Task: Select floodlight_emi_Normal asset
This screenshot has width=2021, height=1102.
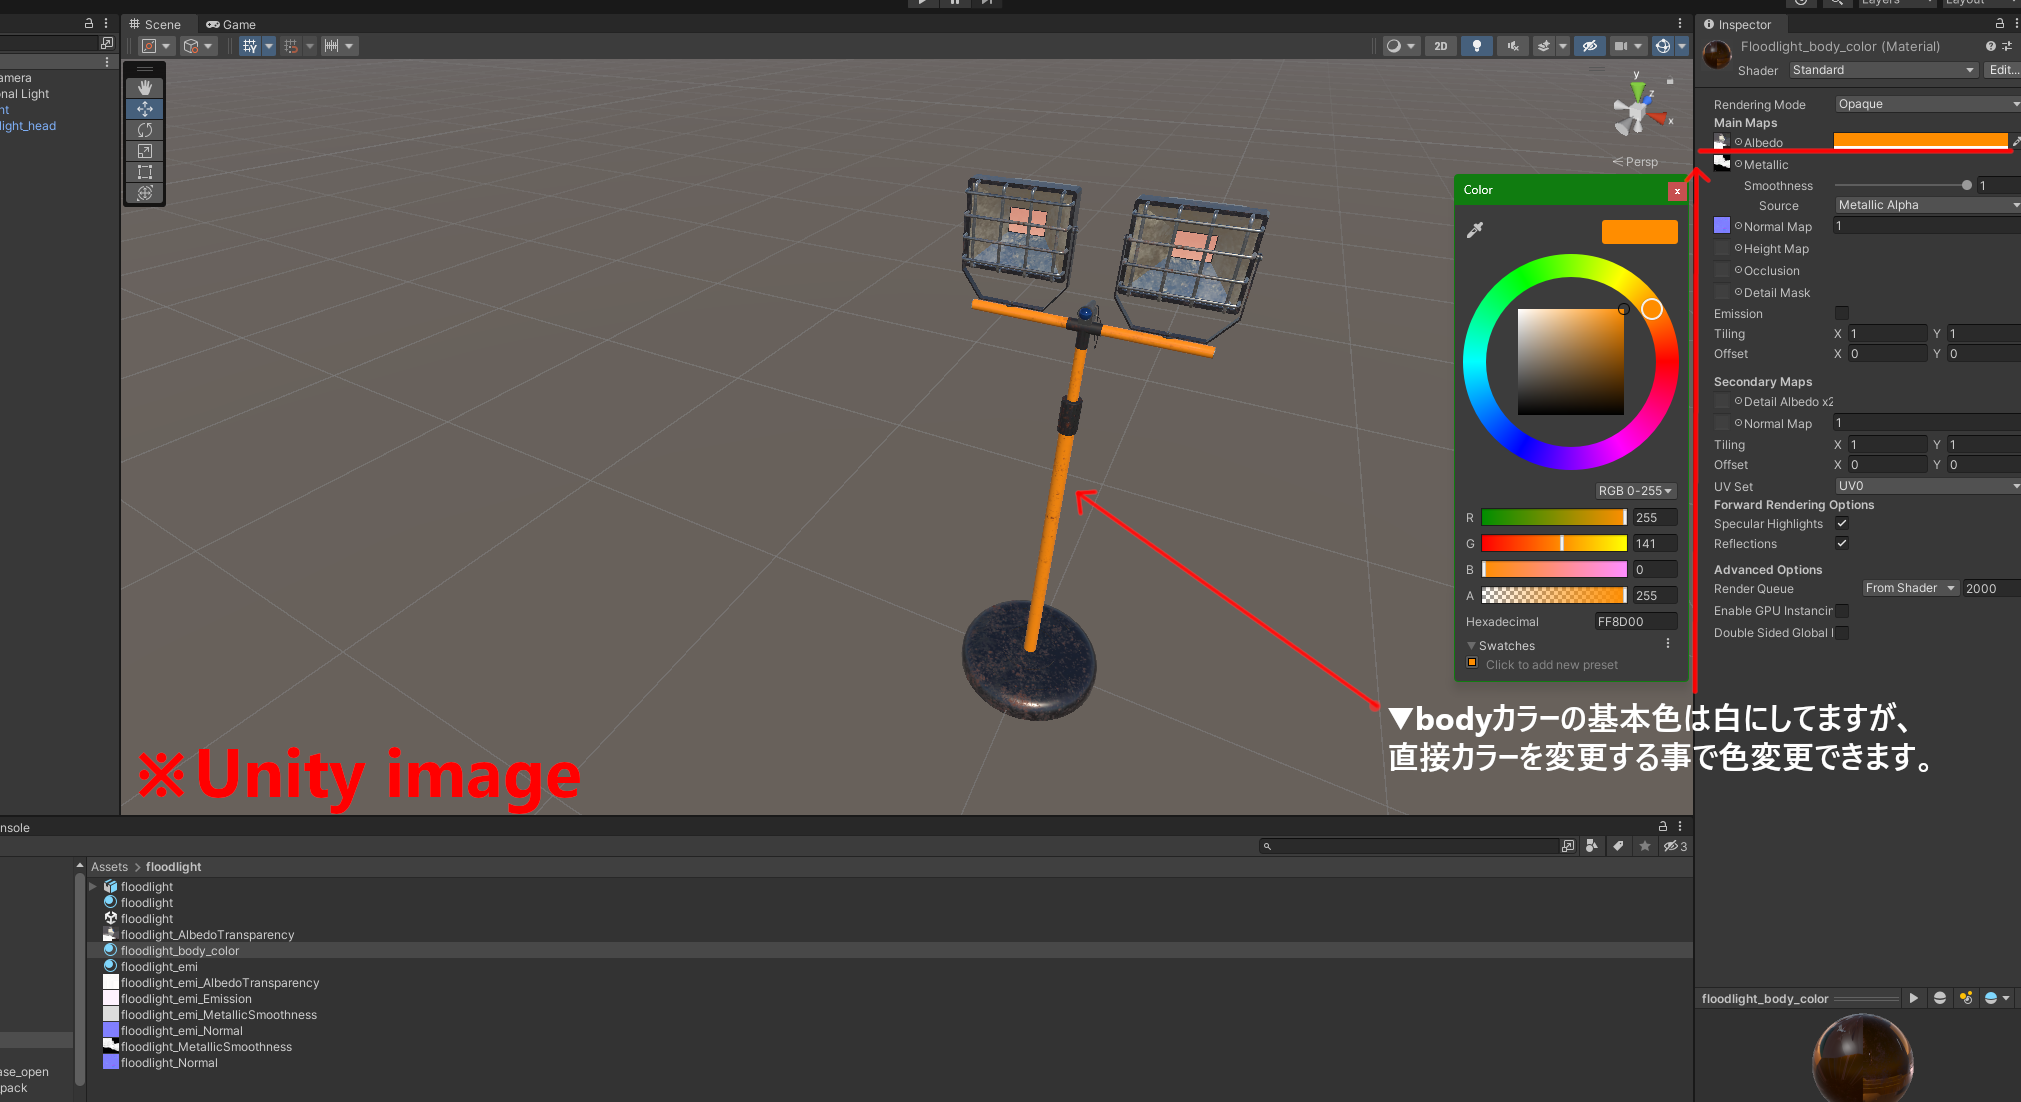Action: point(181,1031)
